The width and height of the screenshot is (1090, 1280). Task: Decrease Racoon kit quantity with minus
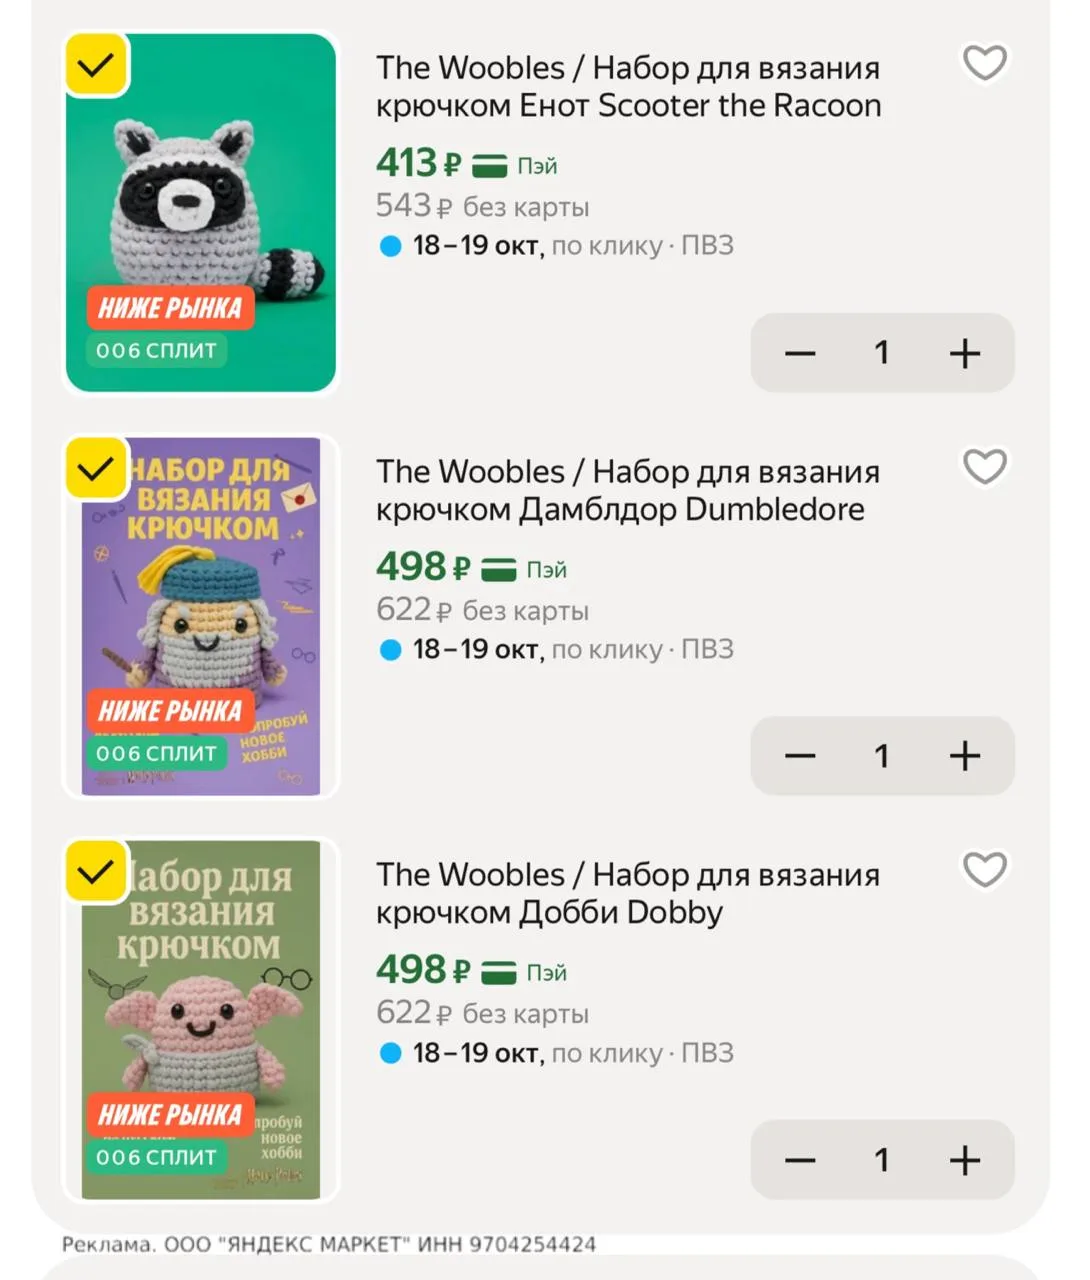click(800, 353)
